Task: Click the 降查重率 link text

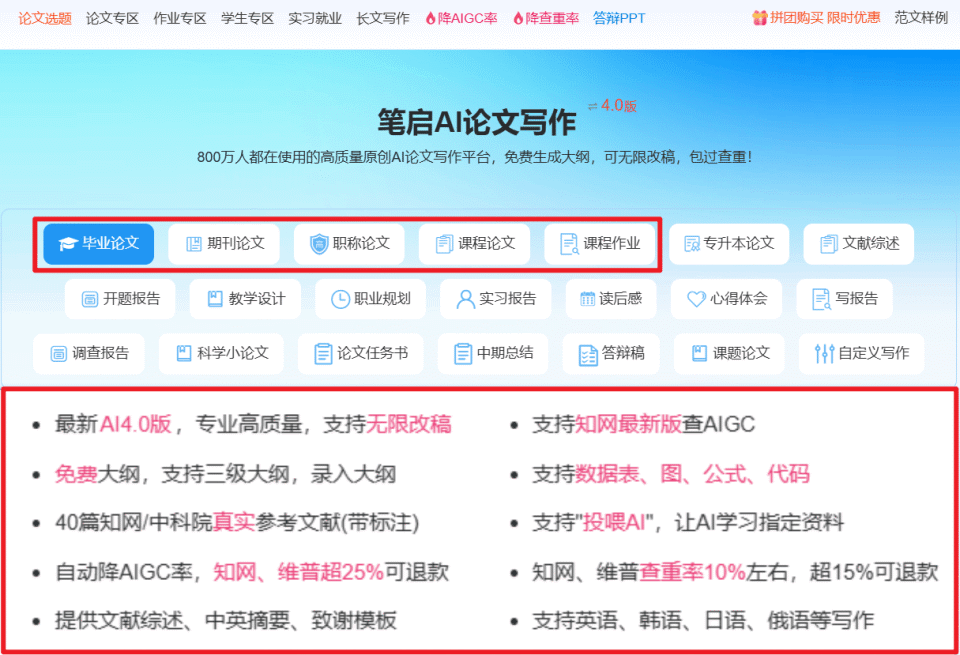Action: [552, 18]
